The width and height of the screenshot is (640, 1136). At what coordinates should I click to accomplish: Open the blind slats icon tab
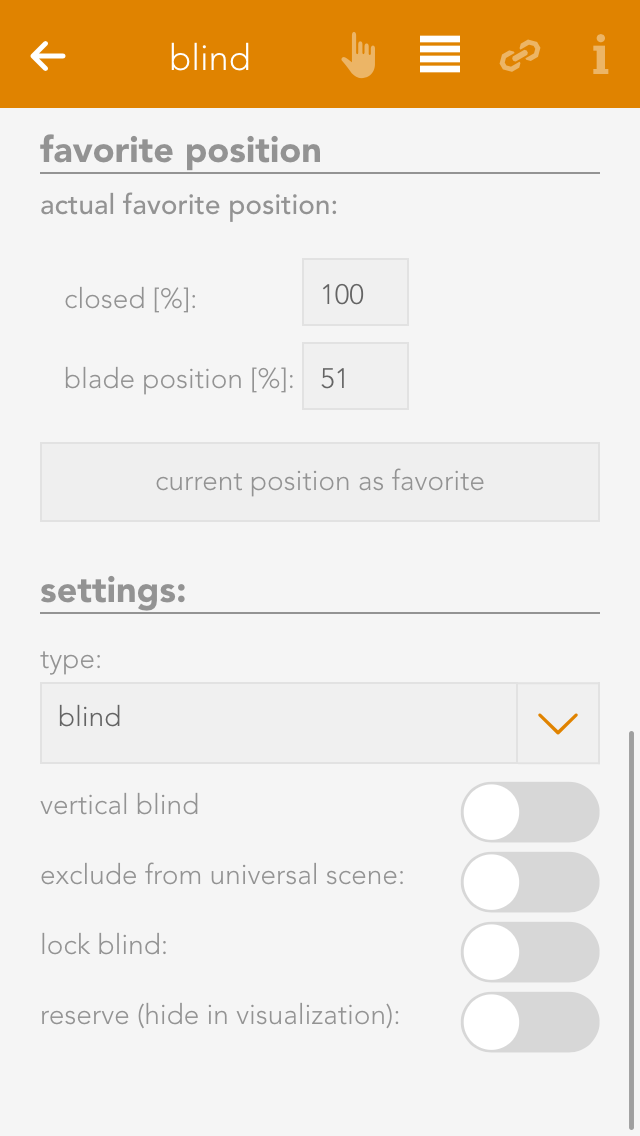[x=440, y=56]
